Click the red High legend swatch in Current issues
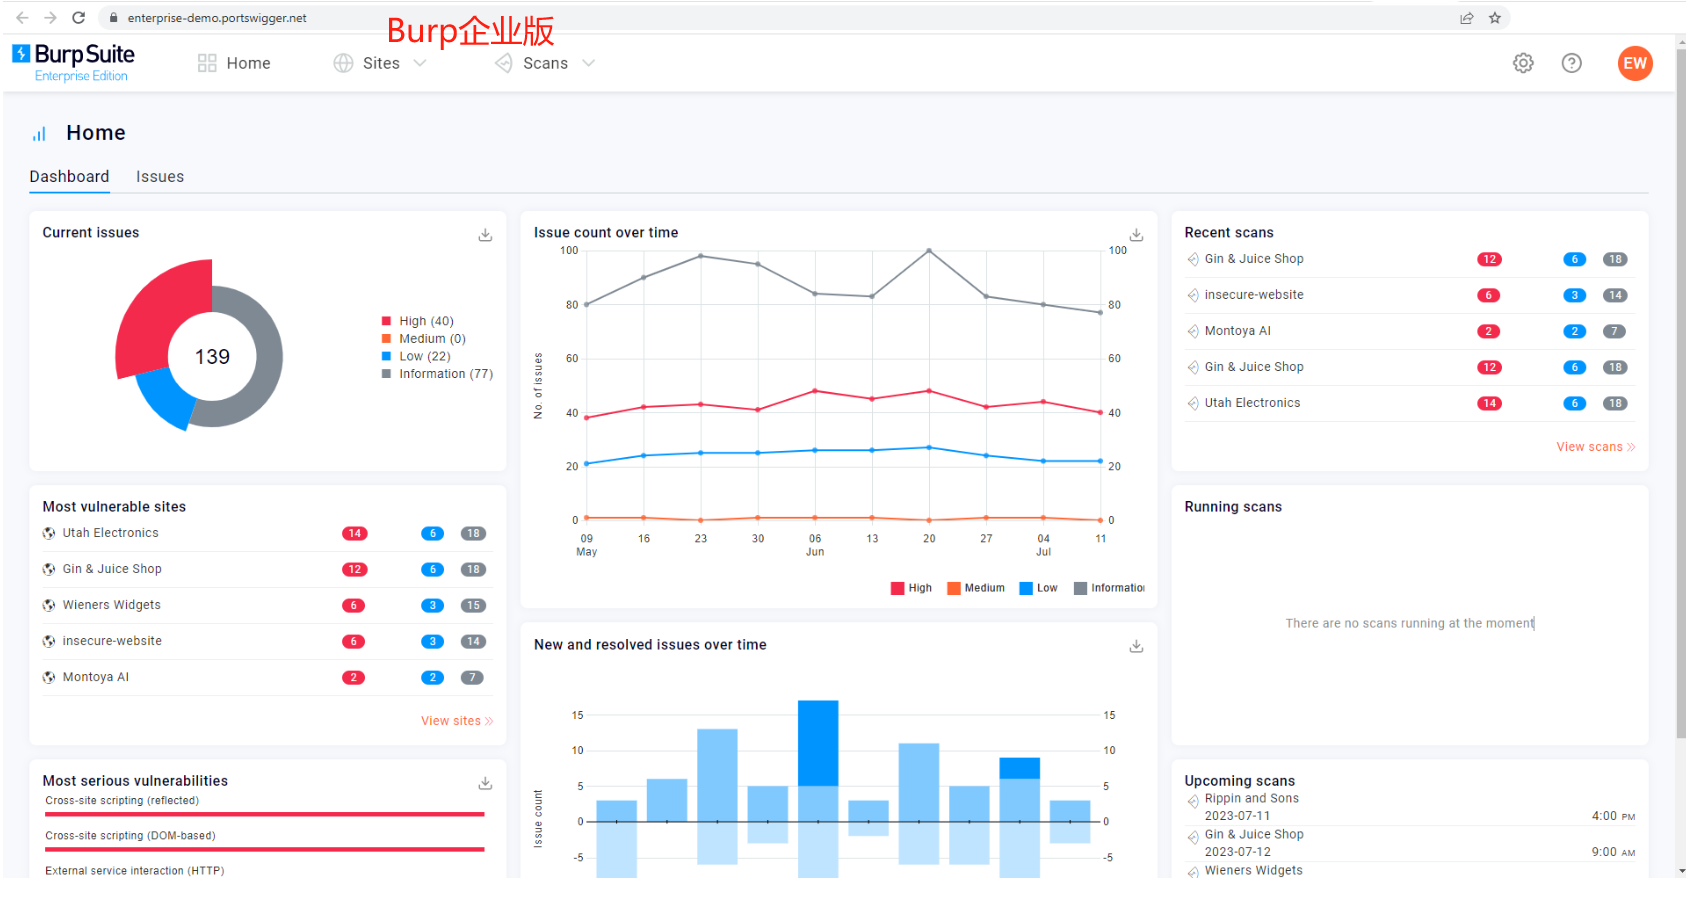The width and height of the screenshot is (1686, 901). pyautogui.click(x=386, y=321)
